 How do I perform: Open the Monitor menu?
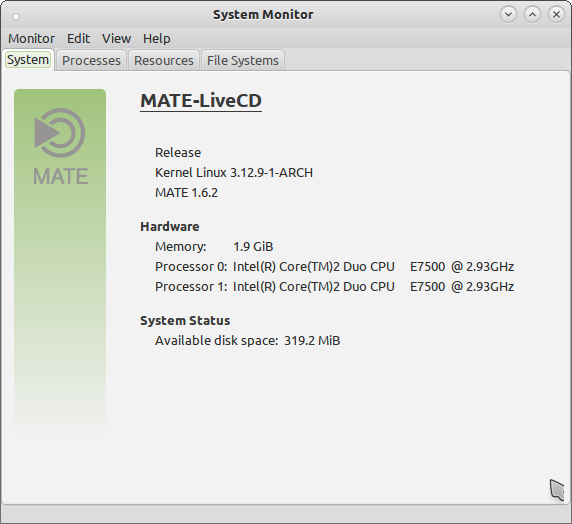[31, 38]
